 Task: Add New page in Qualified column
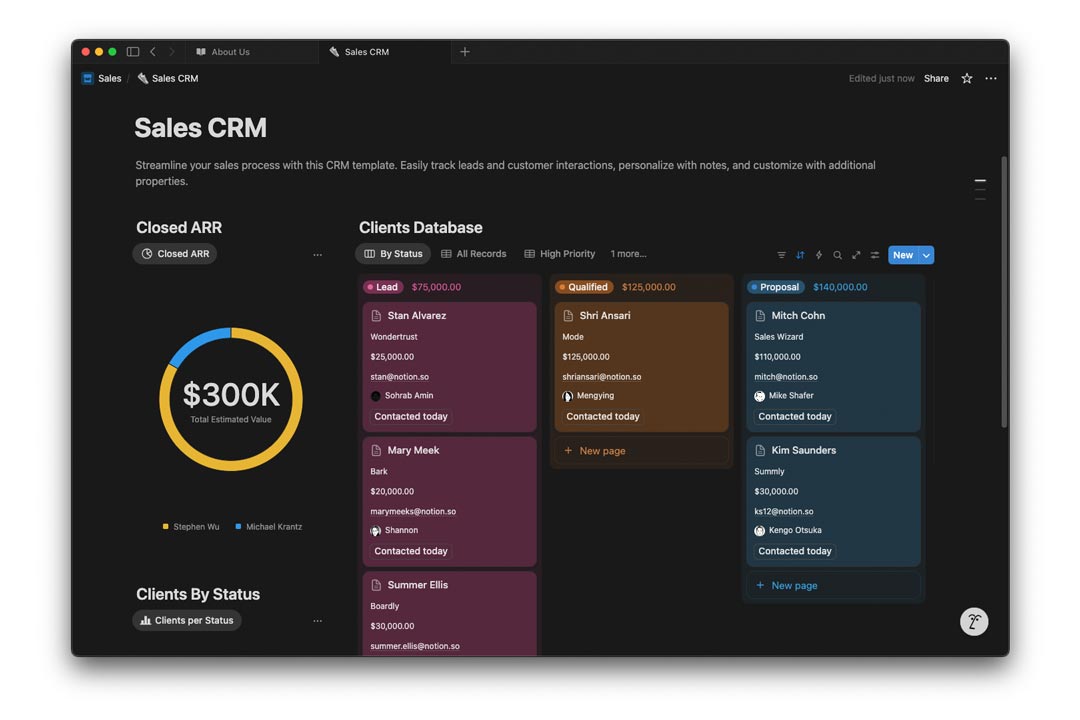[641, 451]
